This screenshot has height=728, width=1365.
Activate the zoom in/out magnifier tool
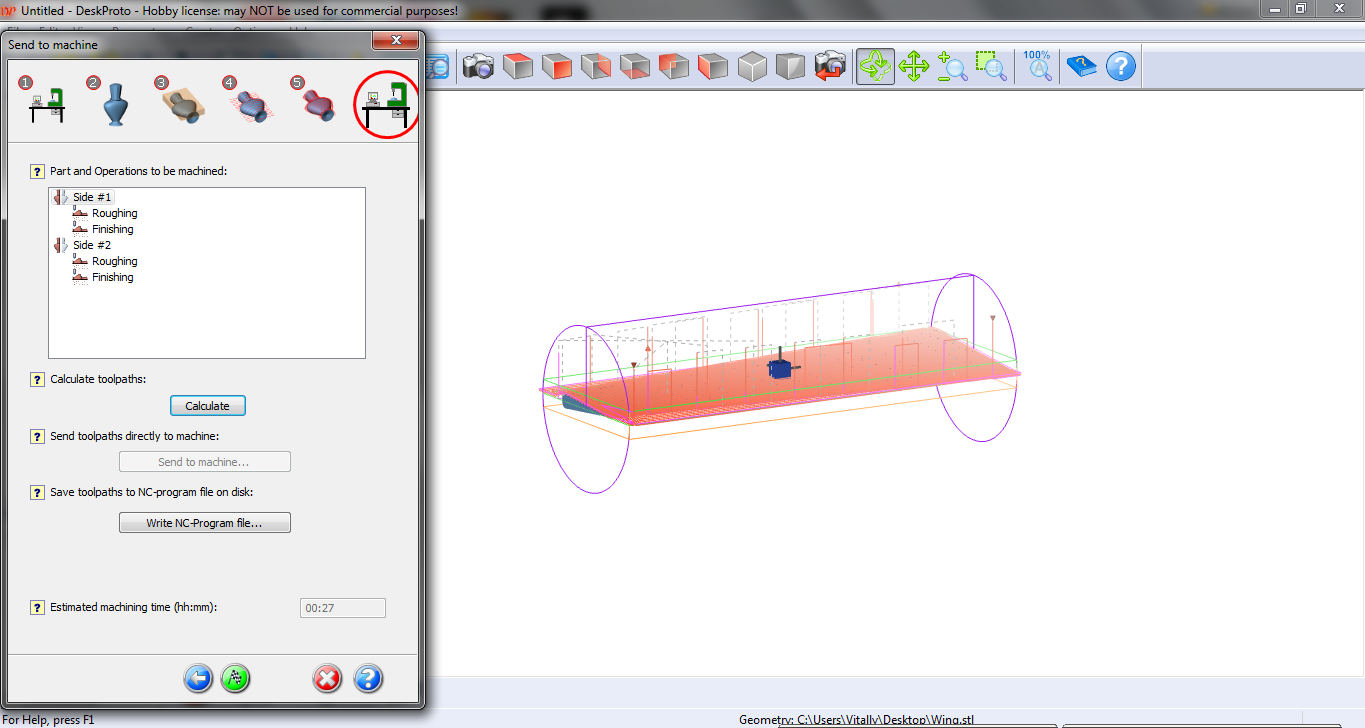(x=952, y=66)
